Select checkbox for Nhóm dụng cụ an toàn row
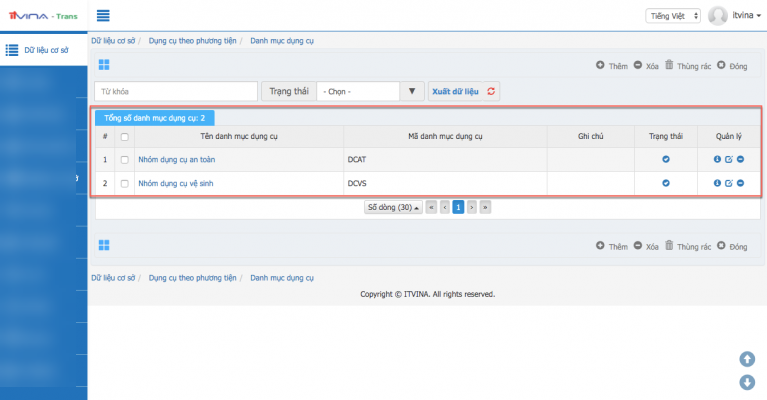767x400 pixels. [124, 159]
